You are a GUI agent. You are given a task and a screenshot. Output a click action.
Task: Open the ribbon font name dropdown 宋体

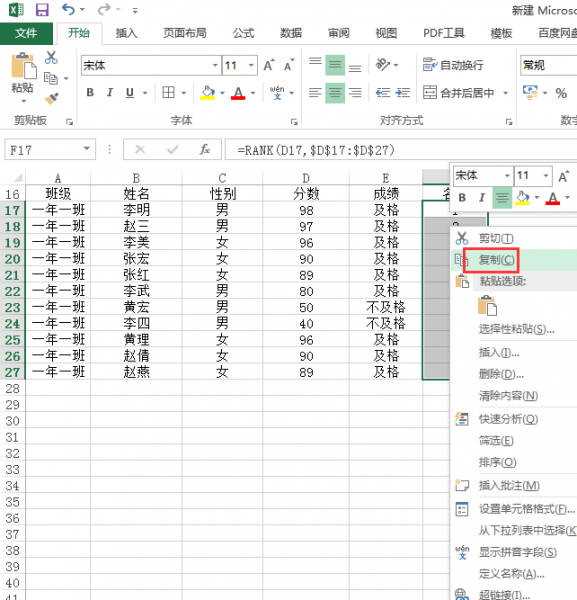tap(215, 65)
